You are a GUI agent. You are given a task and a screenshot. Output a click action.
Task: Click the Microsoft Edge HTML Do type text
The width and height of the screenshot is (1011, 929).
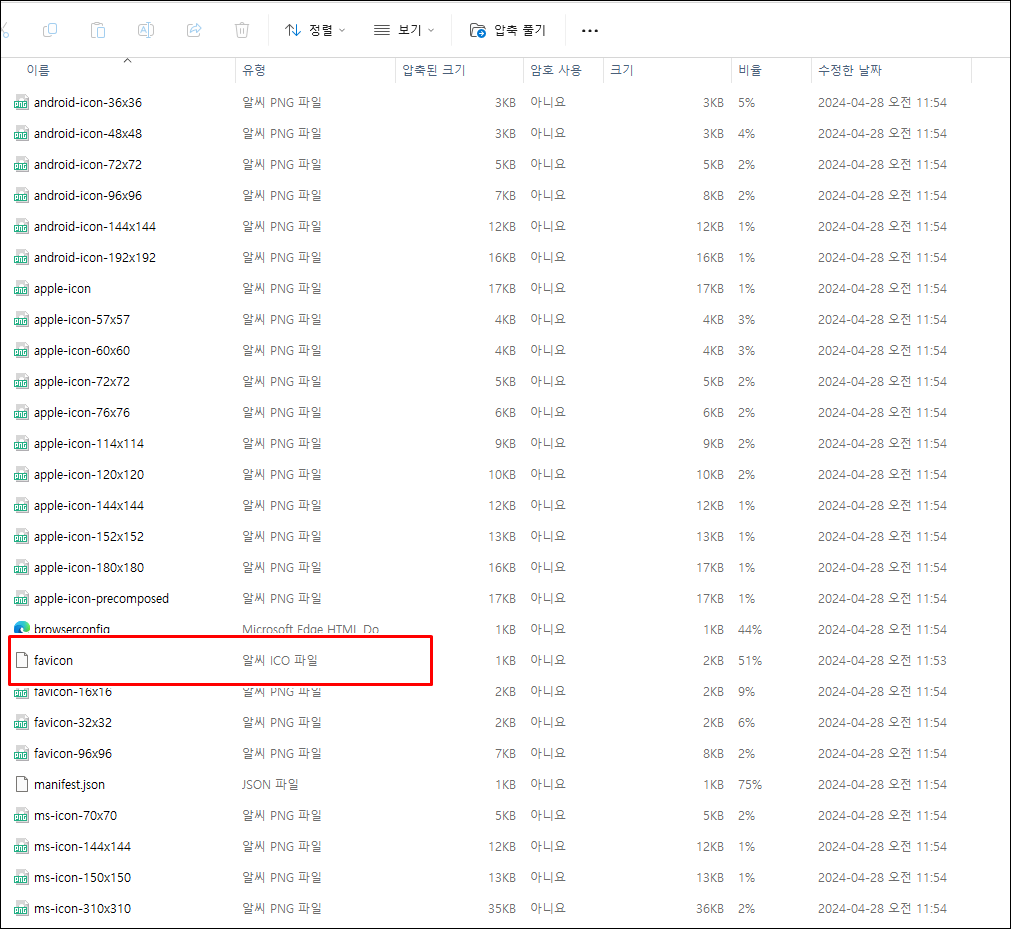(311, 629)
